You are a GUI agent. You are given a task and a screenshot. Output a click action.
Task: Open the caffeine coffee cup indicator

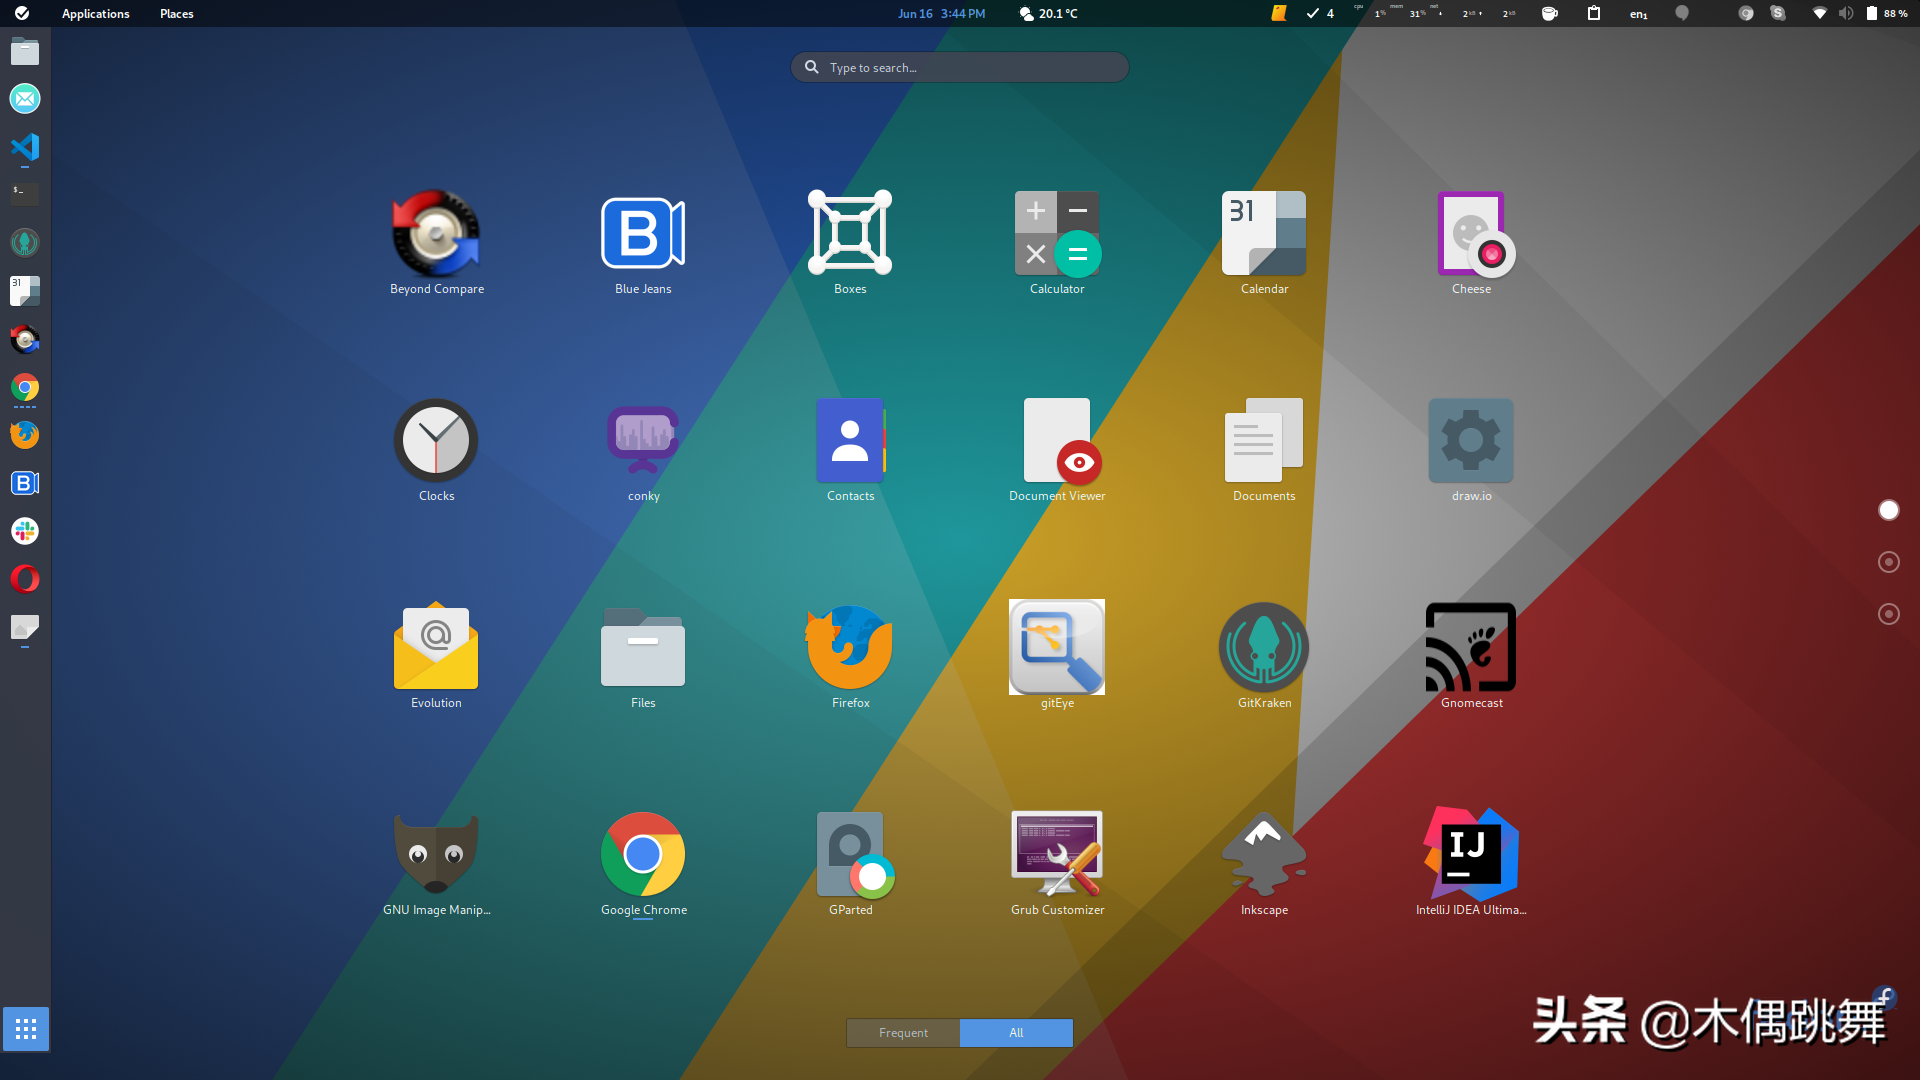1549,14
